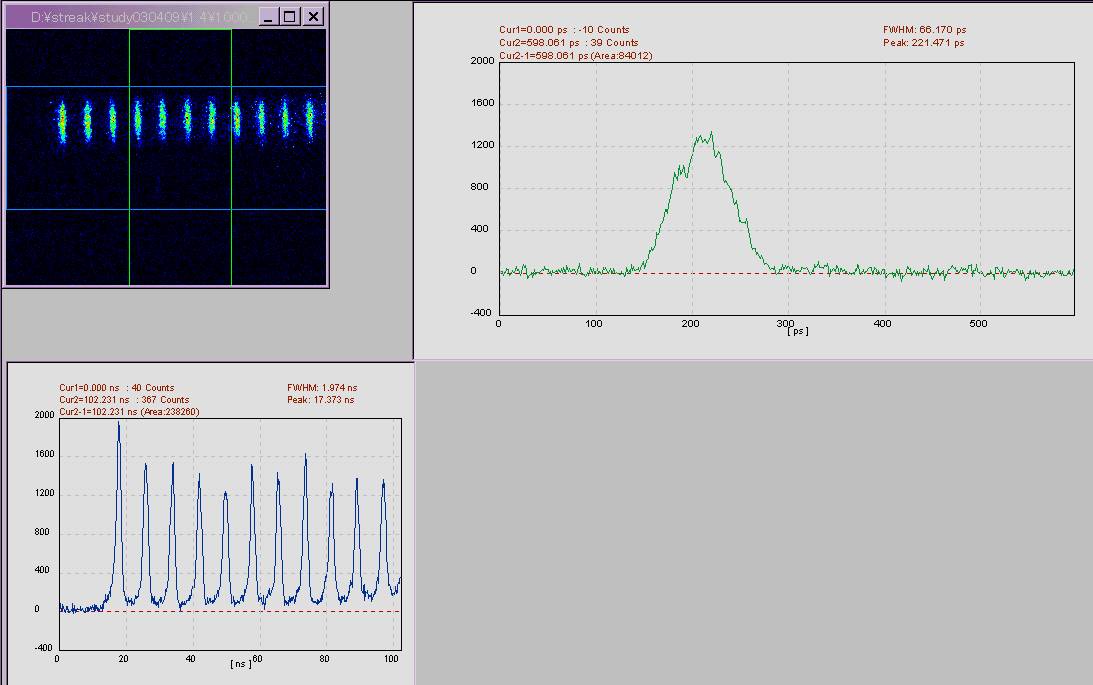Maximize the streak image window
Viewport: 1093px width, 685px height.
[290, 17]
